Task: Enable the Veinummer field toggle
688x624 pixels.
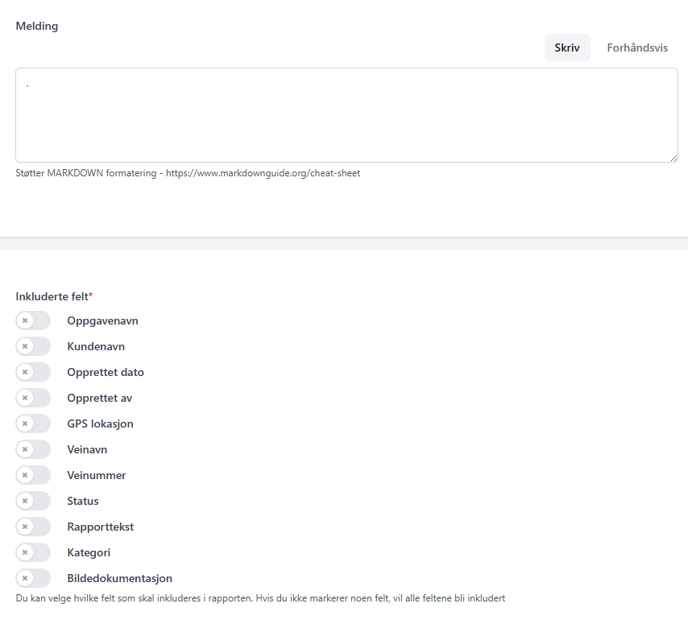Action: pyautogui.click(x=33, y=475)
